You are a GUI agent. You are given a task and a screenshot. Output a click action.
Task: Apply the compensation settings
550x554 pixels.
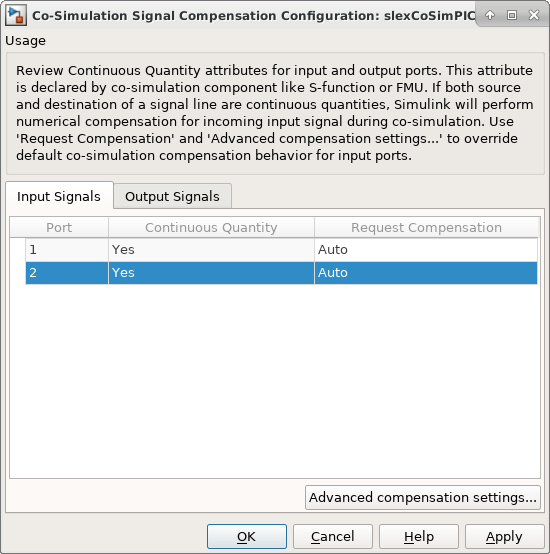(x=504, y=536)
